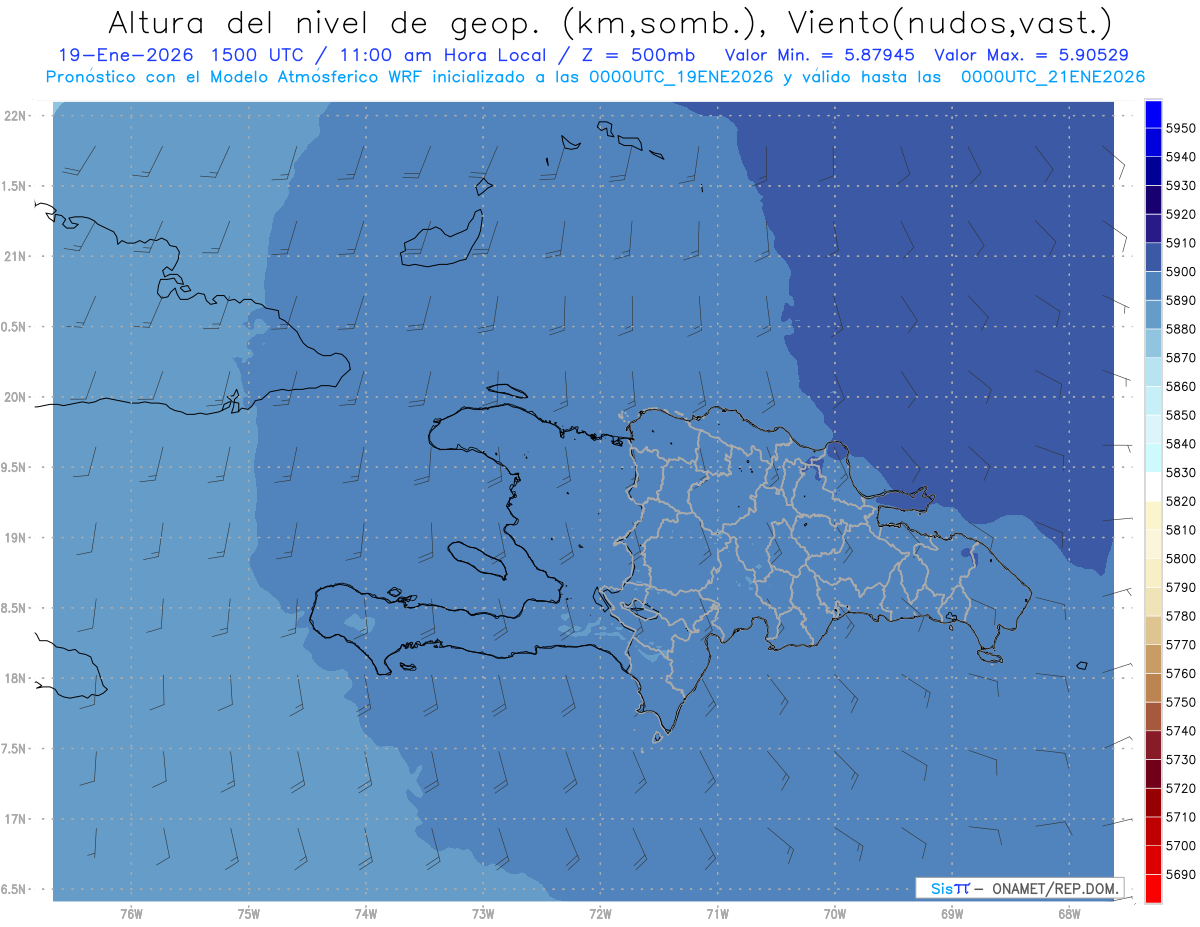The height and width of the screenshot is (927, 1200).
Task: Click the '6.5N' latitude label
Action: (x=13, y=889)
